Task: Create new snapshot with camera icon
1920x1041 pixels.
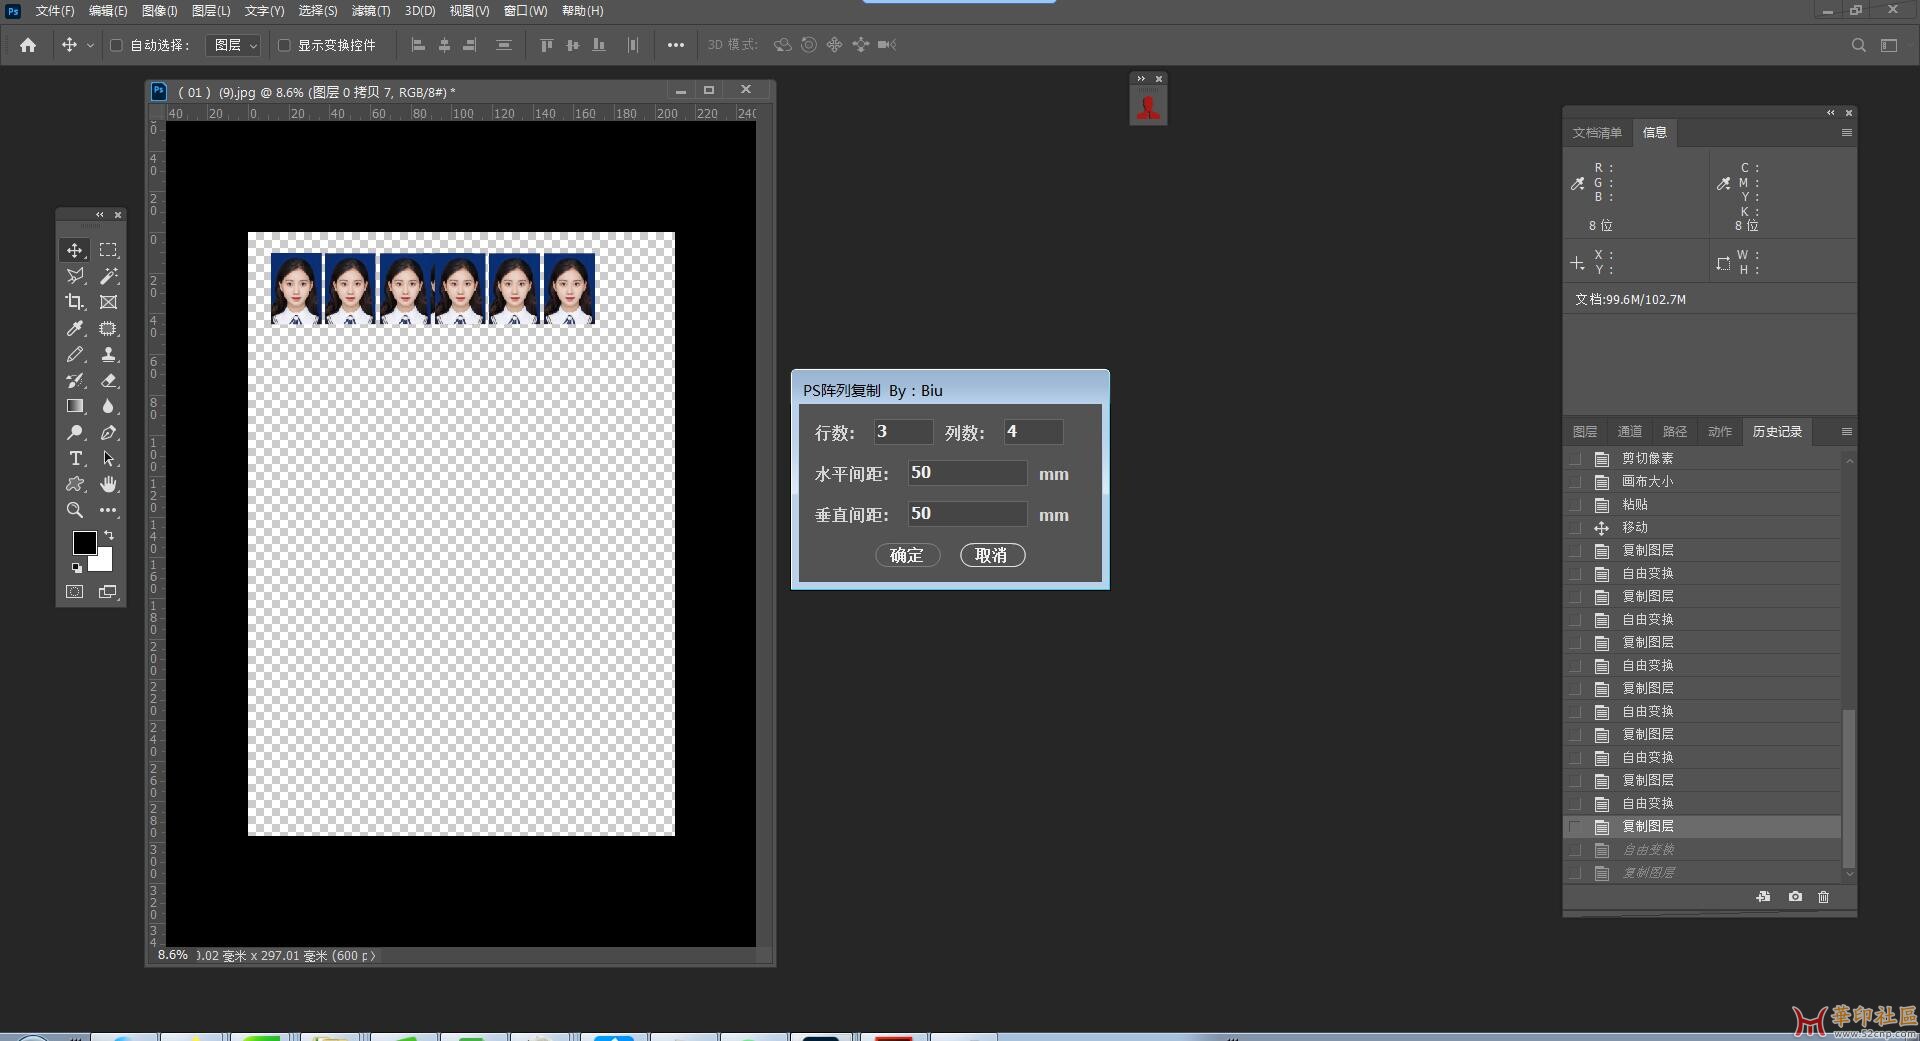Action: pos(1795,897)
